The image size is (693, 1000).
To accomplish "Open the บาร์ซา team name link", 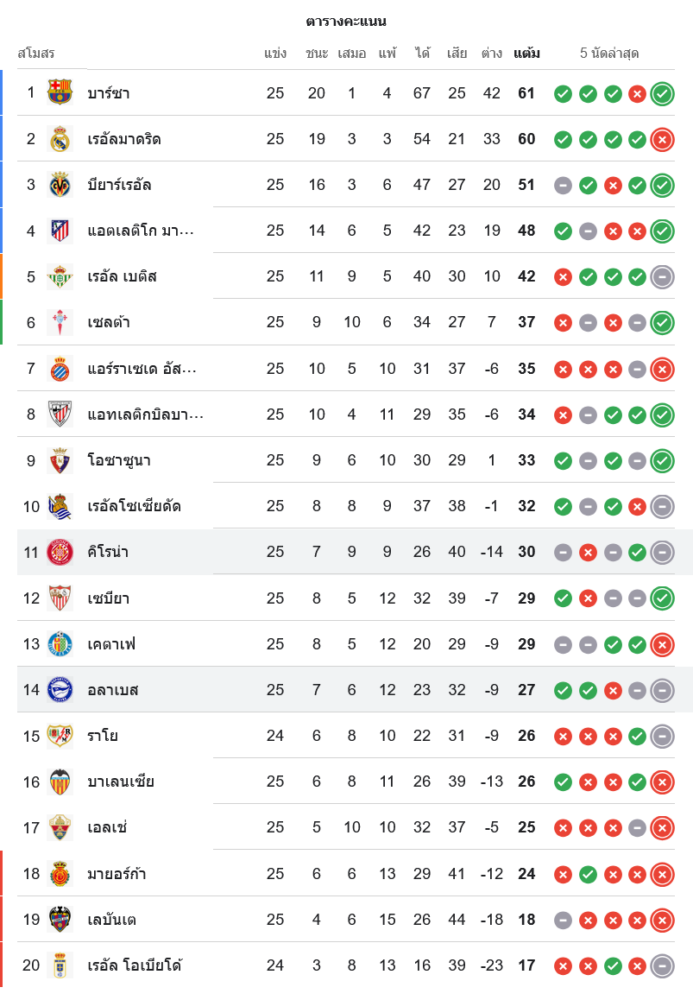I will coord(109,94).
